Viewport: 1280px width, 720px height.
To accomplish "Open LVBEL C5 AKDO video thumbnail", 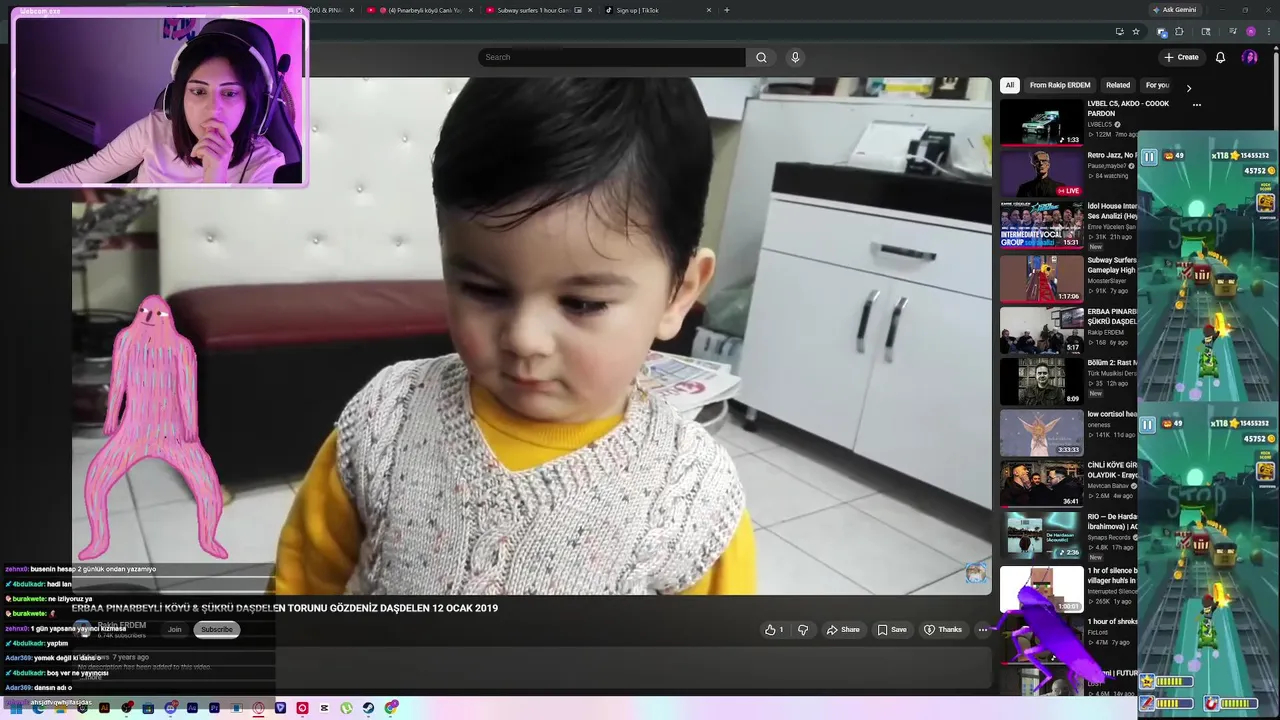I will pyautogui.click(x=1042, y=122).
